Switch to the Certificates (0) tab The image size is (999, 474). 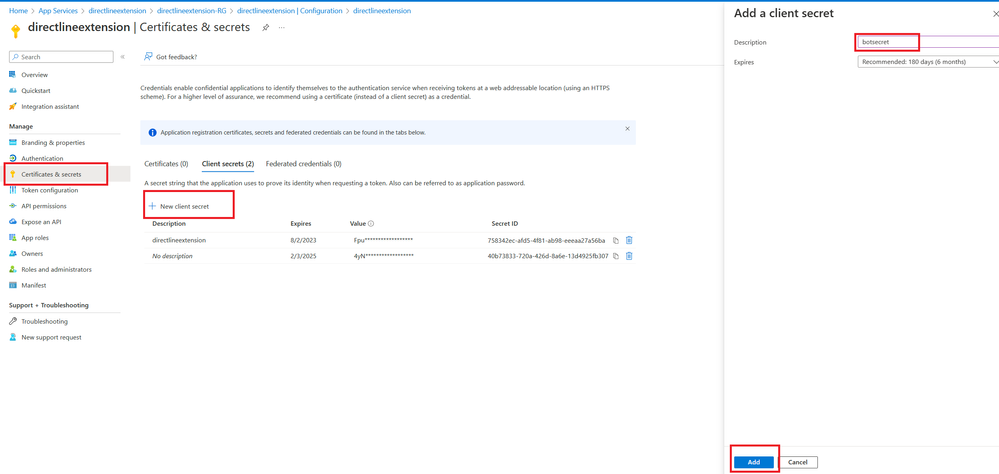click(x=166, y=164)
